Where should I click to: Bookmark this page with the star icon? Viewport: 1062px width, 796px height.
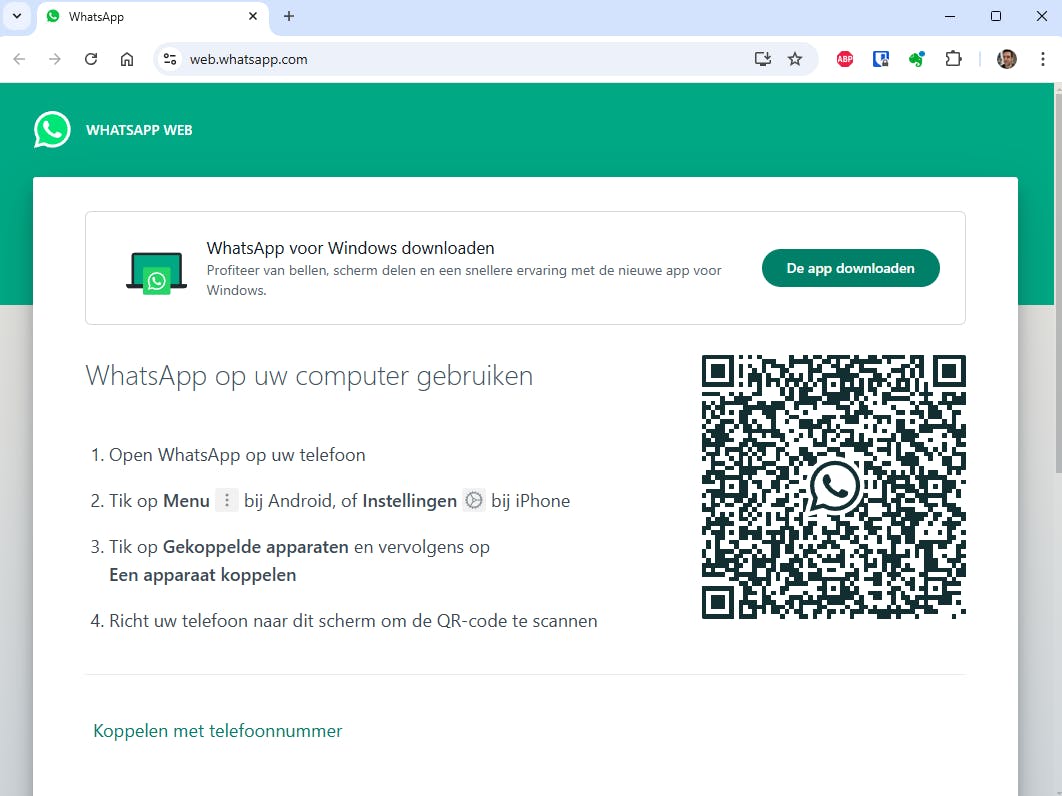[795, 60]
